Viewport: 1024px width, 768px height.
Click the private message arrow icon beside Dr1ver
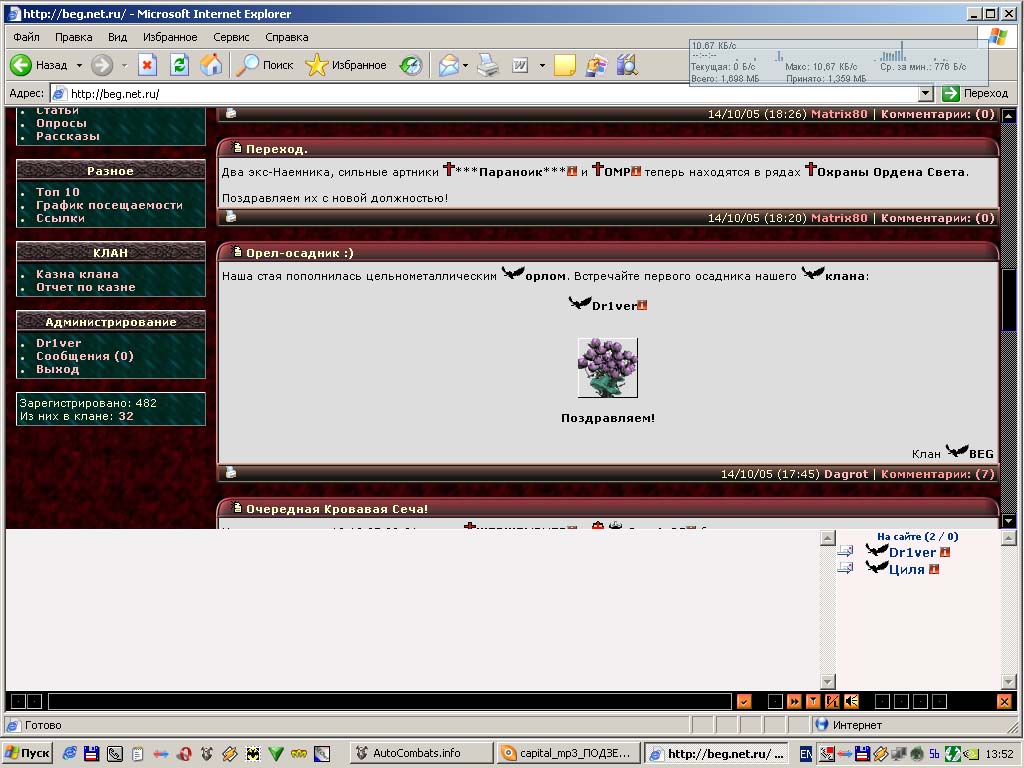coord(846,551)
